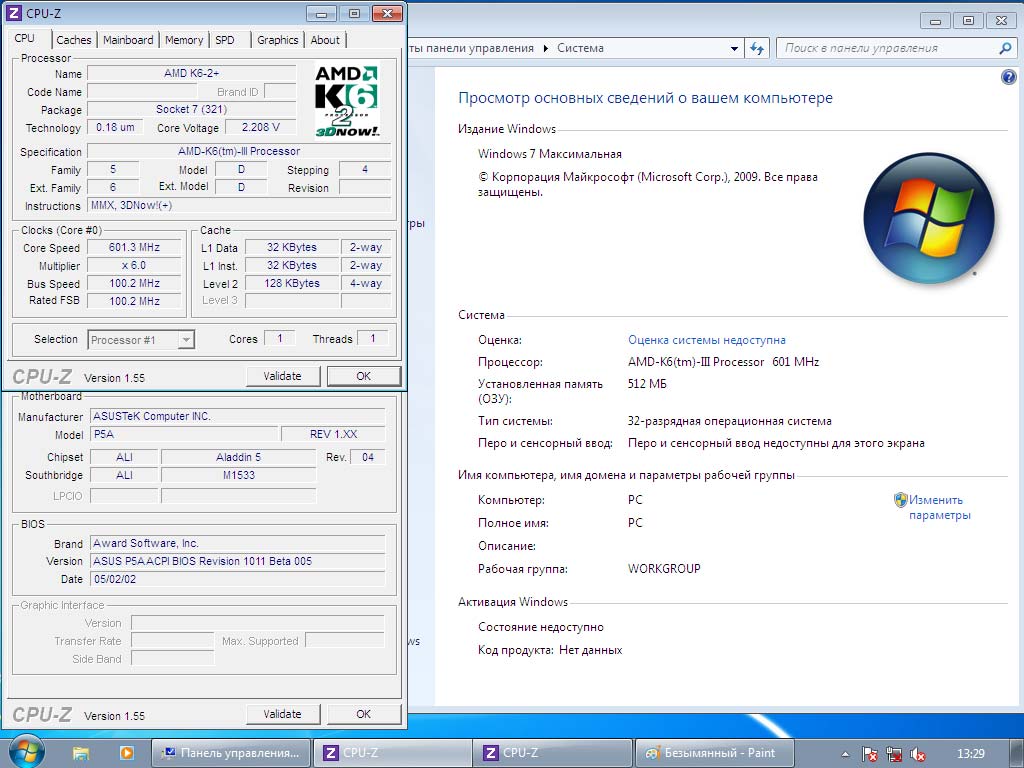Open the SPD tab in CPU-Z
This screenshot has width=1024, height=768.
[x=225, y=40]
